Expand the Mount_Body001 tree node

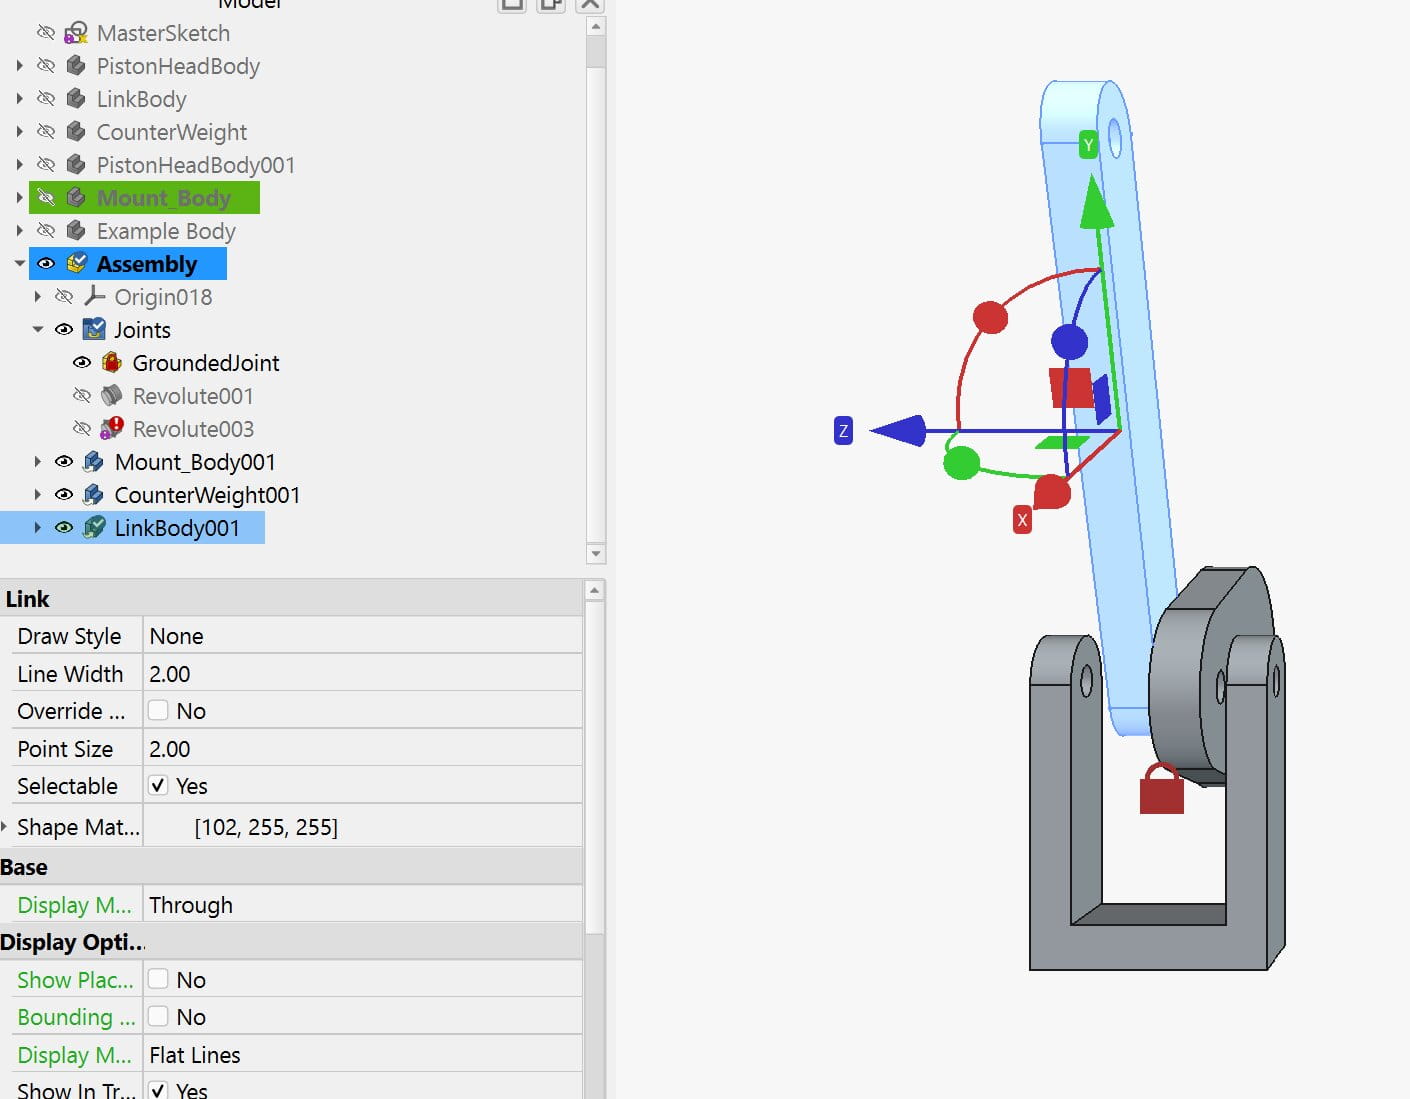click(x=37, y=462)
